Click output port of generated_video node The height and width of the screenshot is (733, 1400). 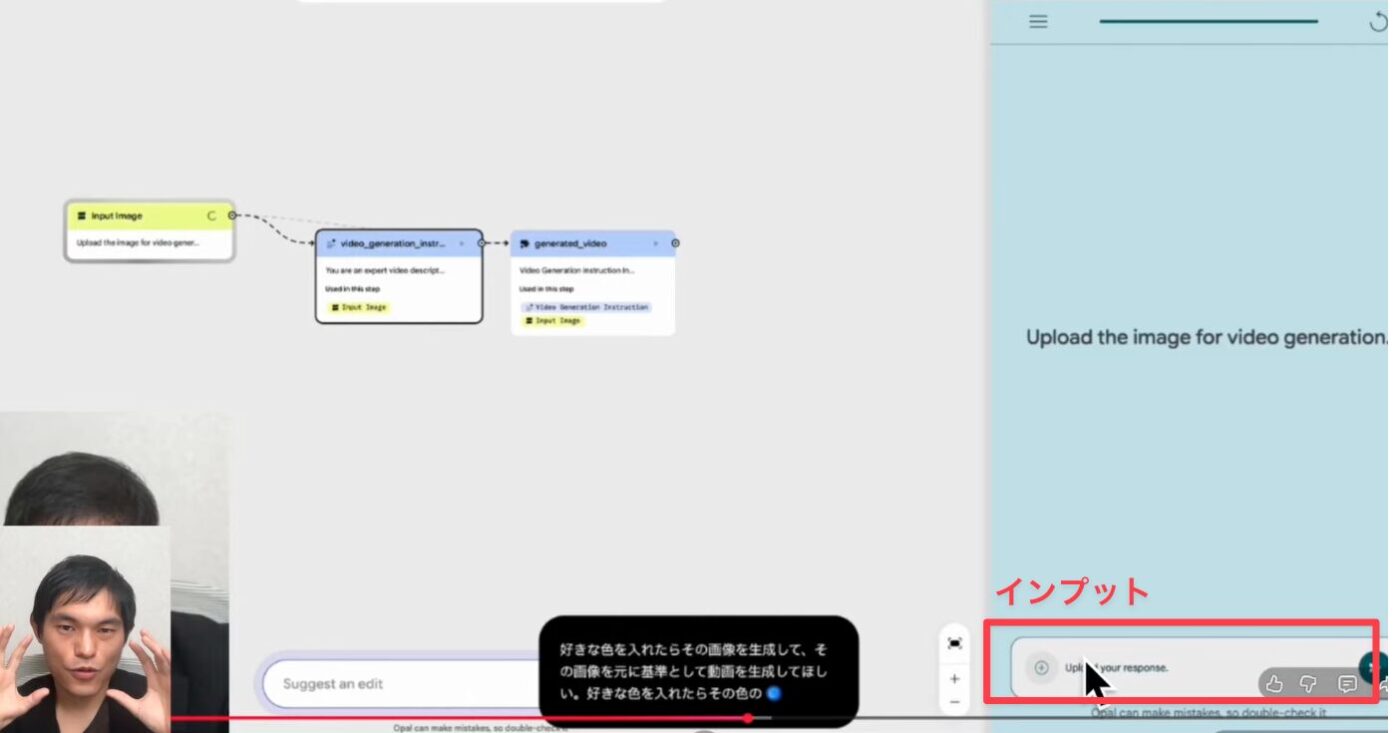pos(675,243)
